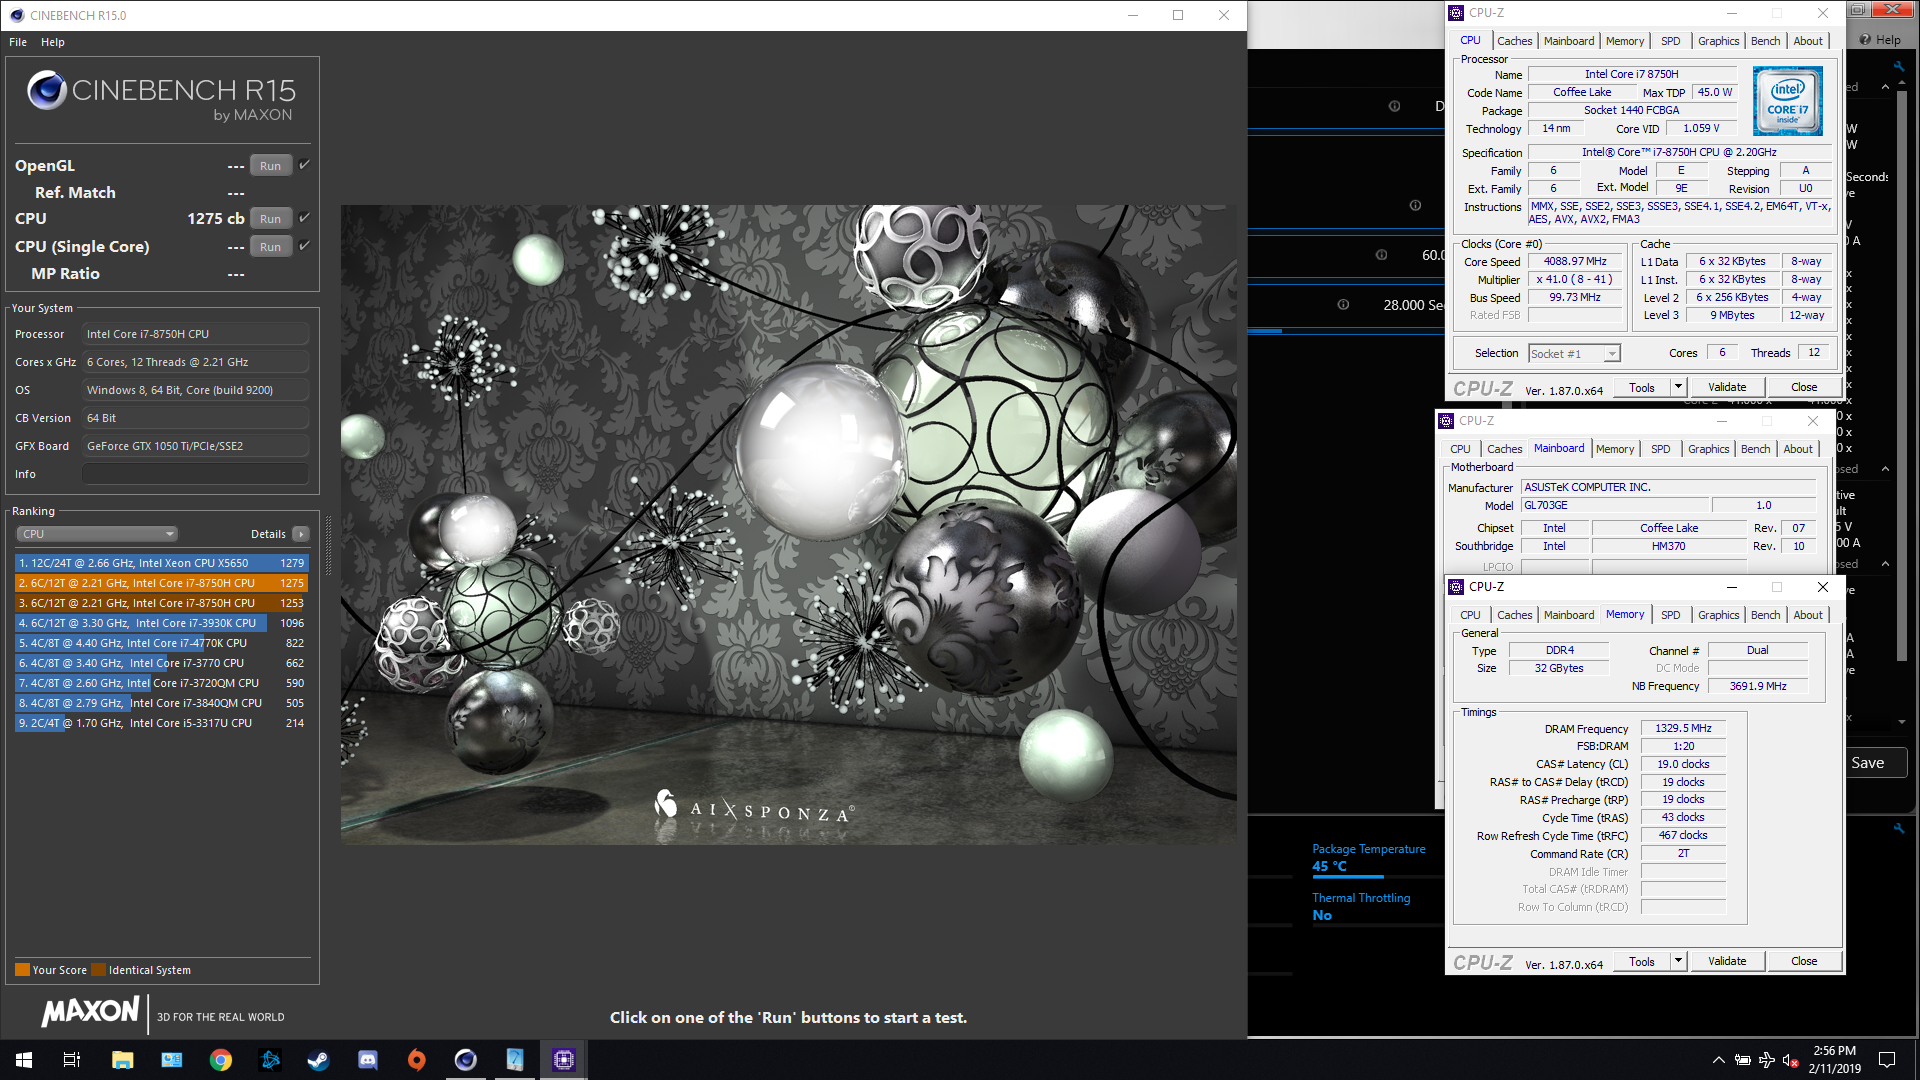Open Discord from the taskbar
The height and width of the screenshot is (1080, 1920).
click(x=367, y=1060)
